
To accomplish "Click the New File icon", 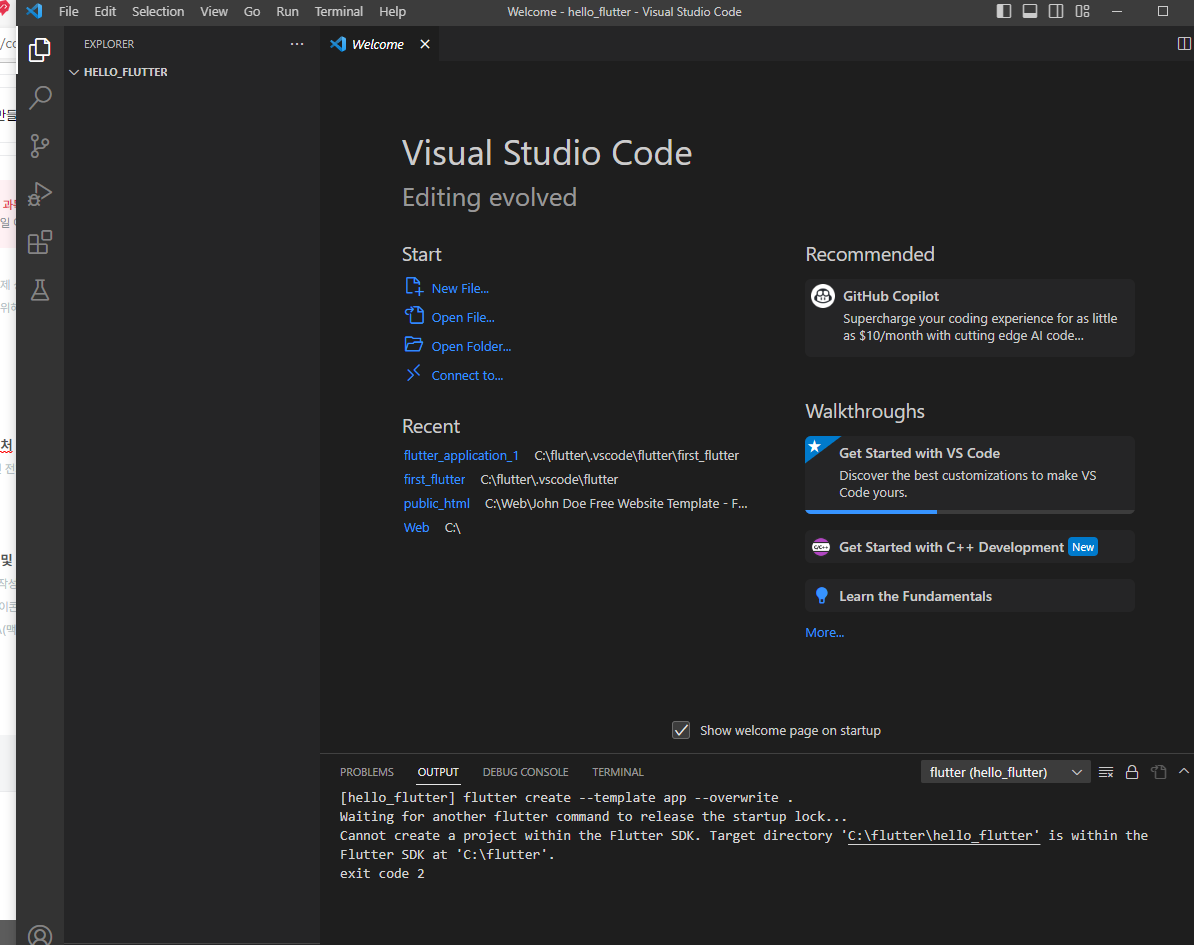I will (x=413, y=287).
